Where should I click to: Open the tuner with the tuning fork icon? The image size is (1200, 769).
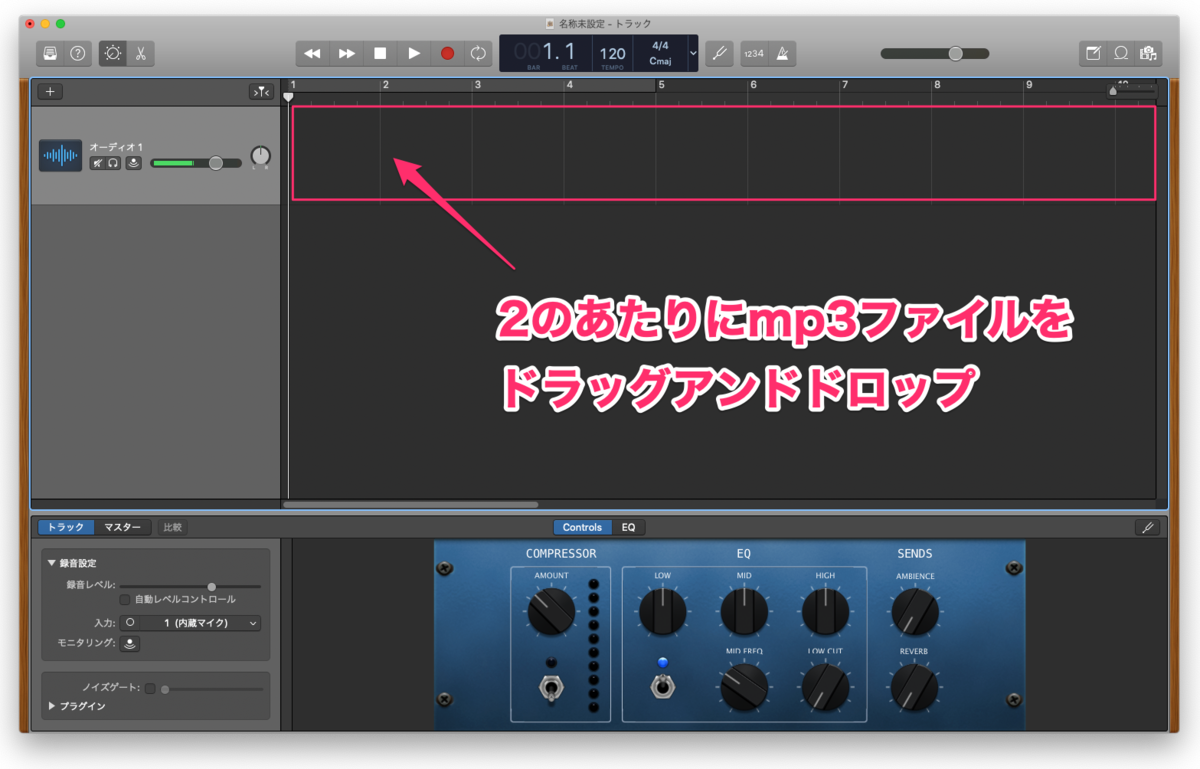click(x=719, y=53)
